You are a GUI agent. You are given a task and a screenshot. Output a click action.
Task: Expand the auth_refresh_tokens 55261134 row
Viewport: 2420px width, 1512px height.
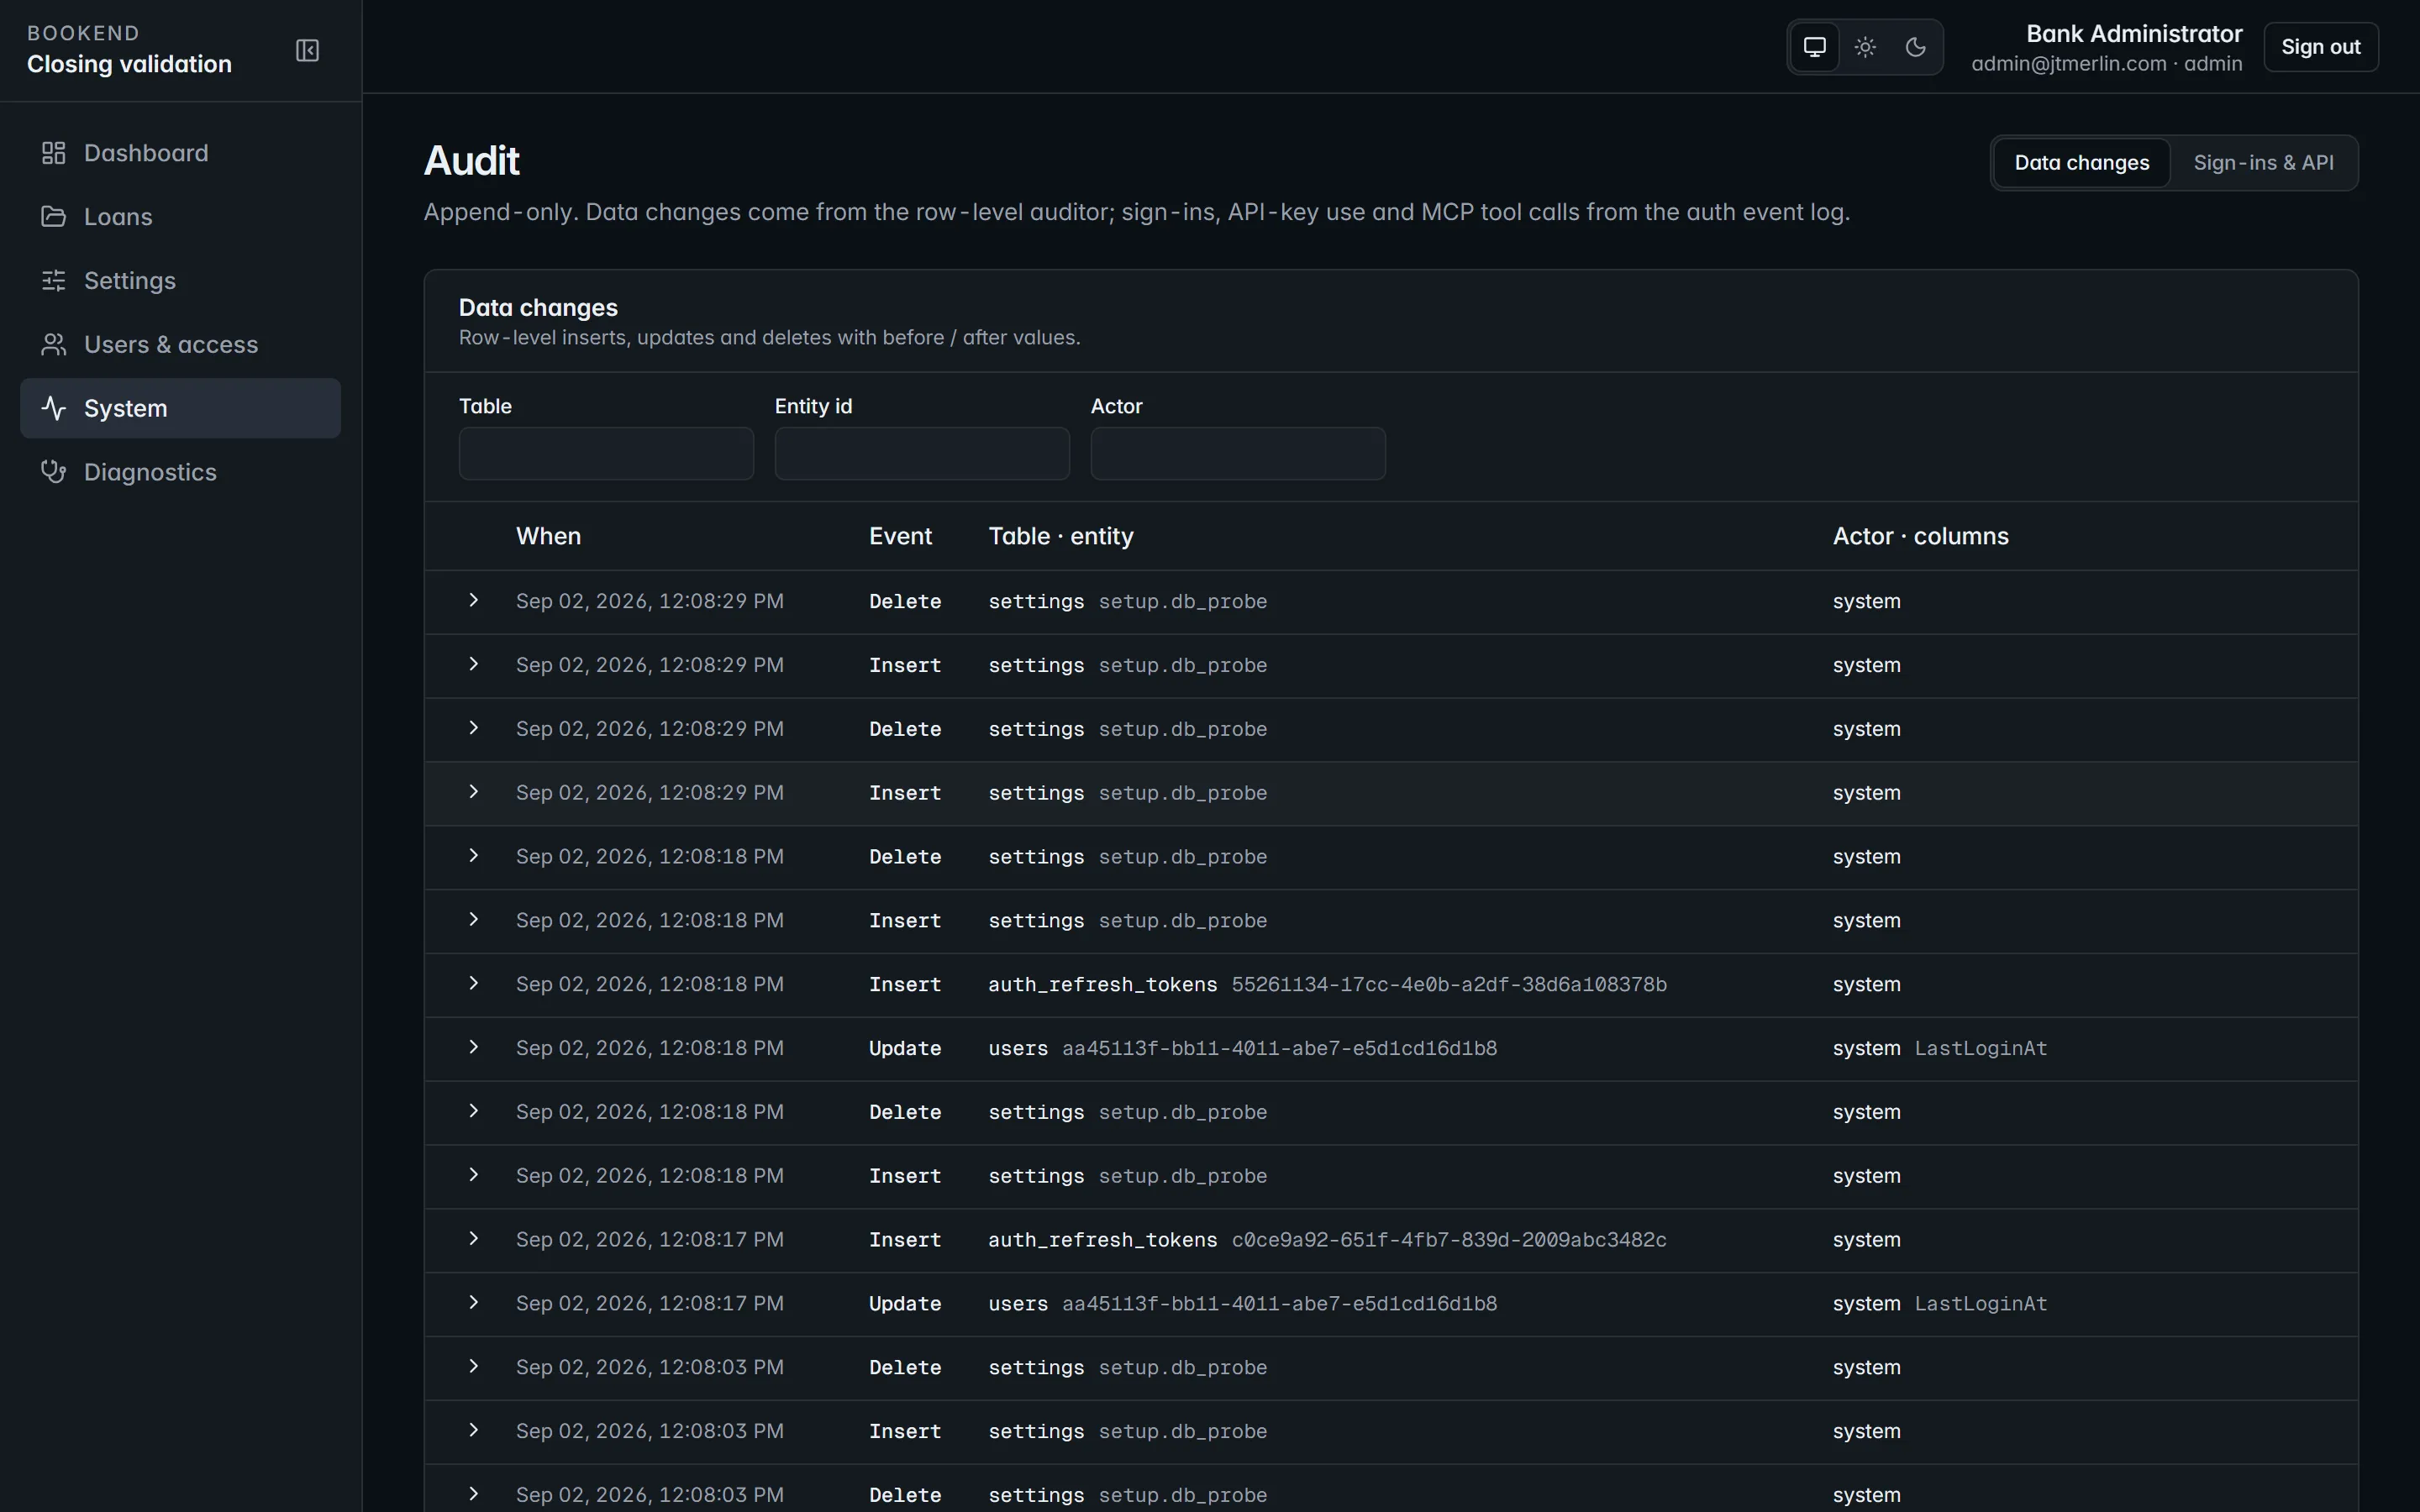pyautogui.click(x=474, y=984)
